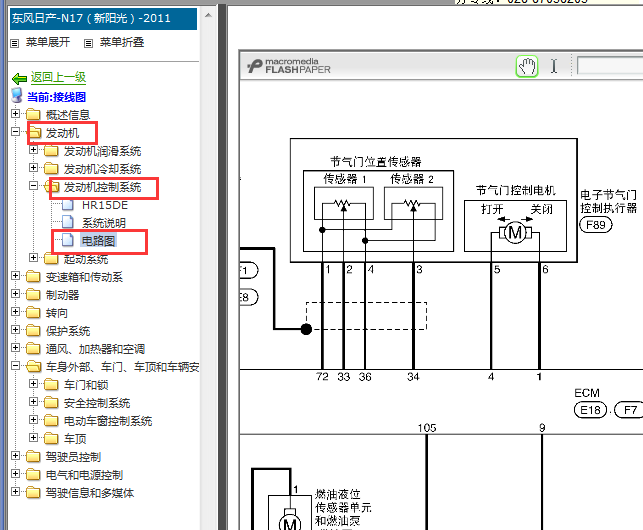Click document icon of 电路图

[x=68, y=240]
